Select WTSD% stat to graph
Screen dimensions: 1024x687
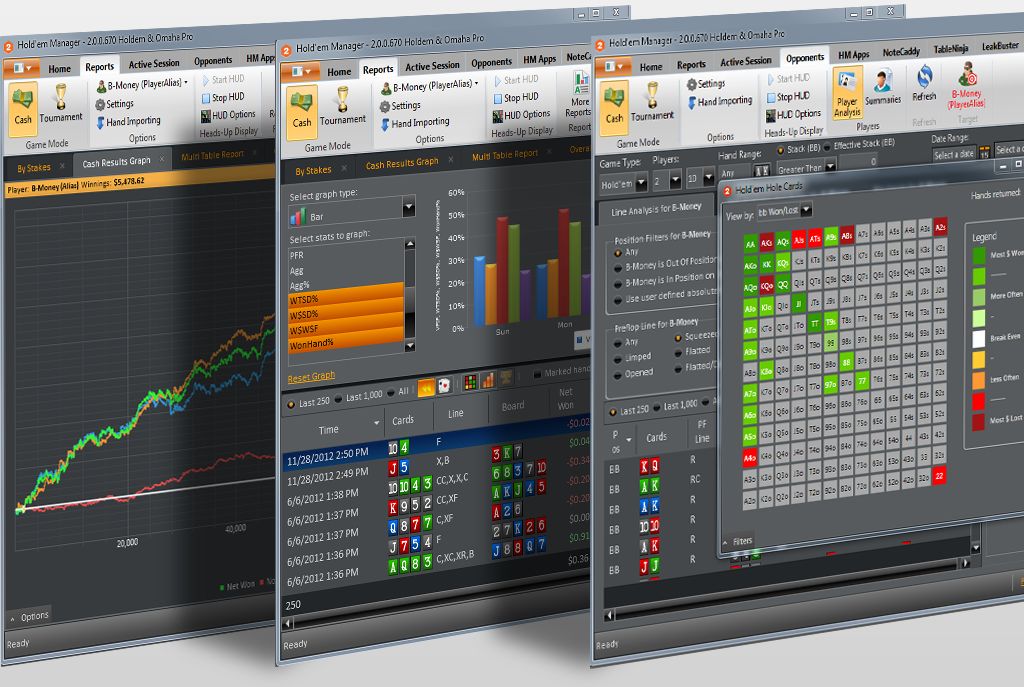[346, 298]
